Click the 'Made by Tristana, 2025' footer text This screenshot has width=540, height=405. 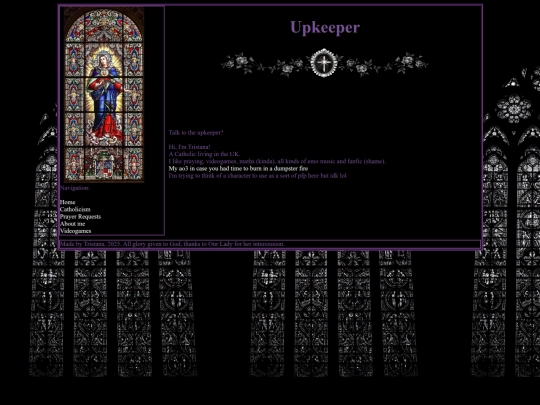point(172,244)
